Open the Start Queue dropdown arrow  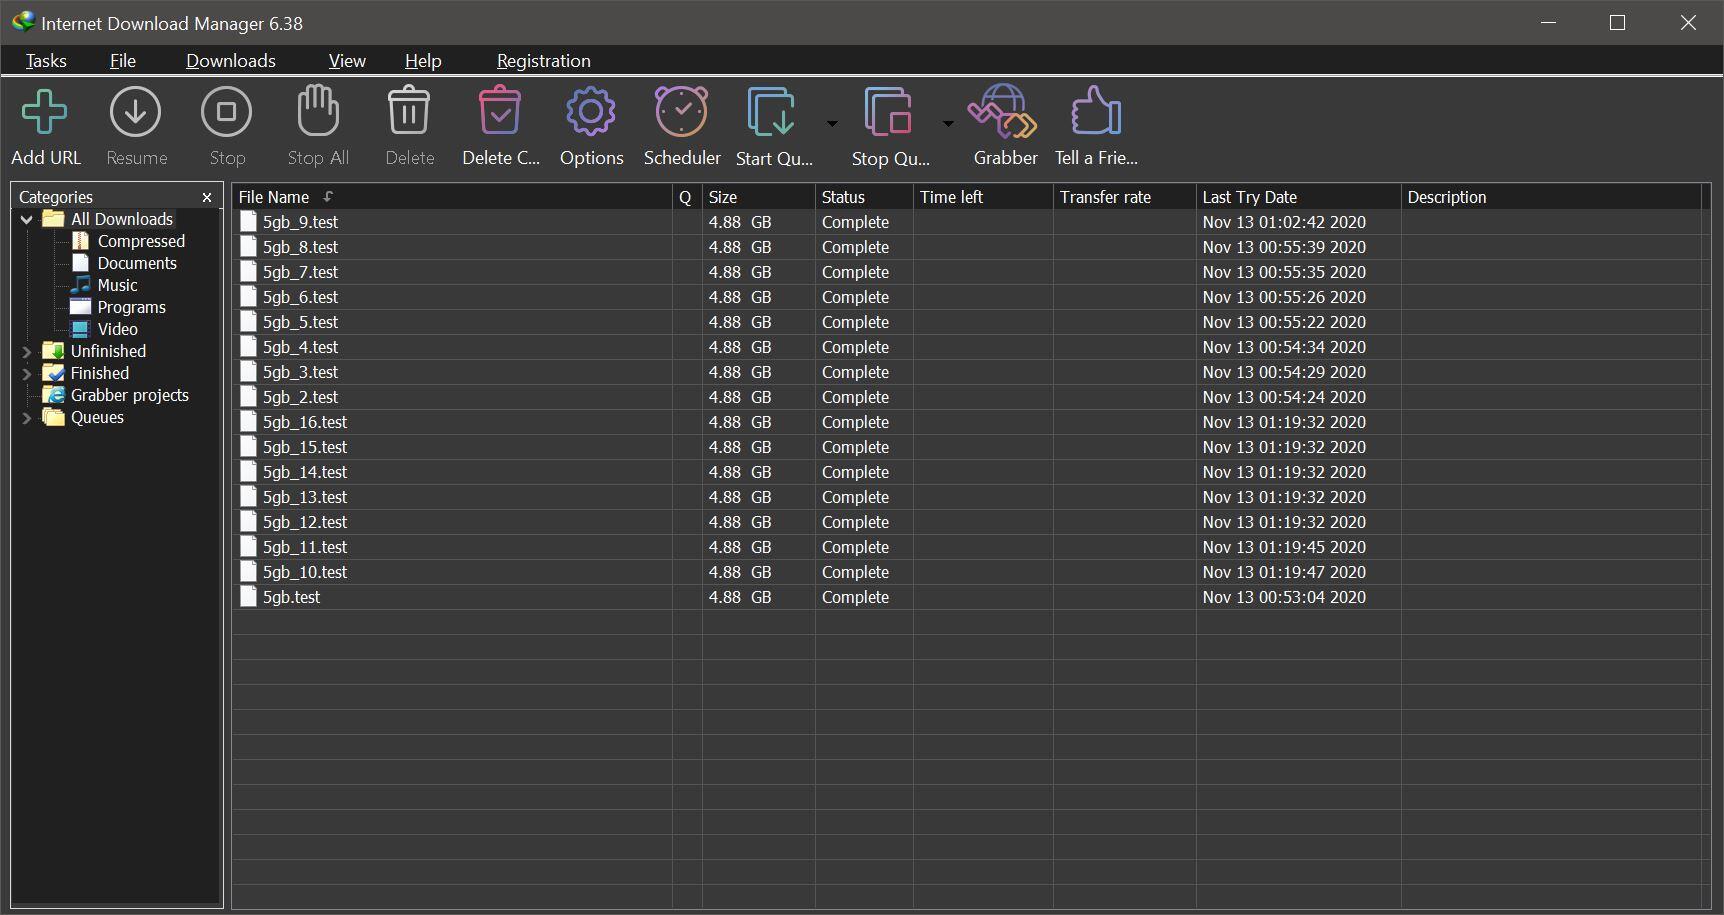832,123
